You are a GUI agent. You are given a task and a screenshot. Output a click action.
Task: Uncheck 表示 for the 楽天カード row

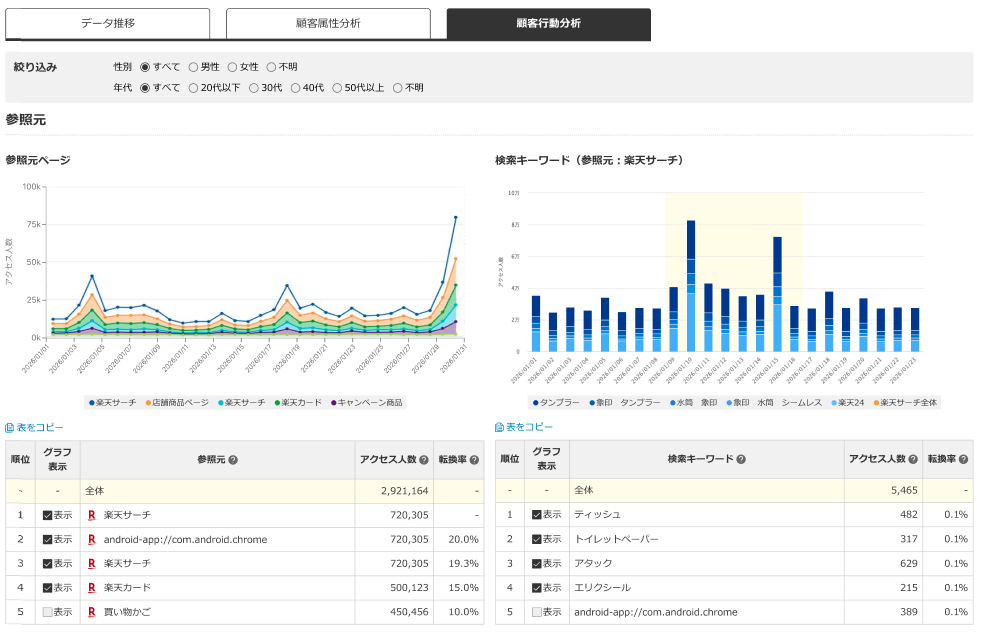click(47, 588)
